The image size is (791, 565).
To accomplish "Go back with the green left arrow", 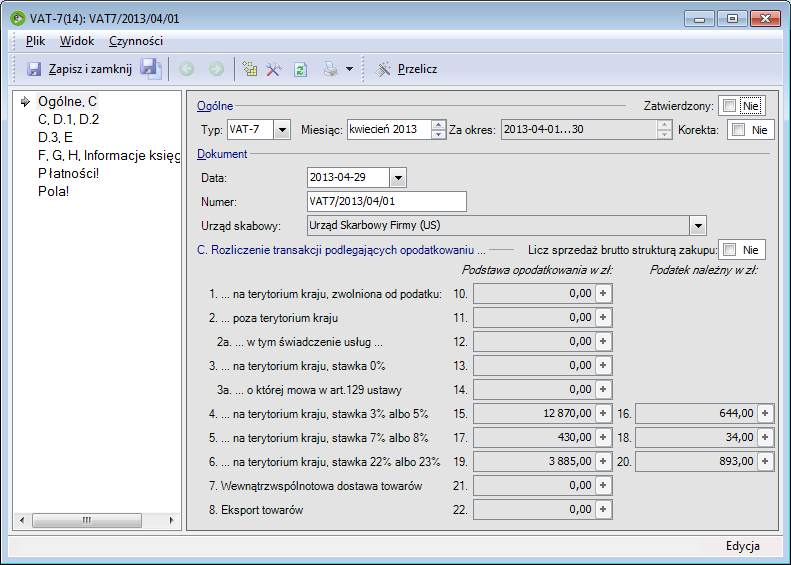I will pos(187,69).
